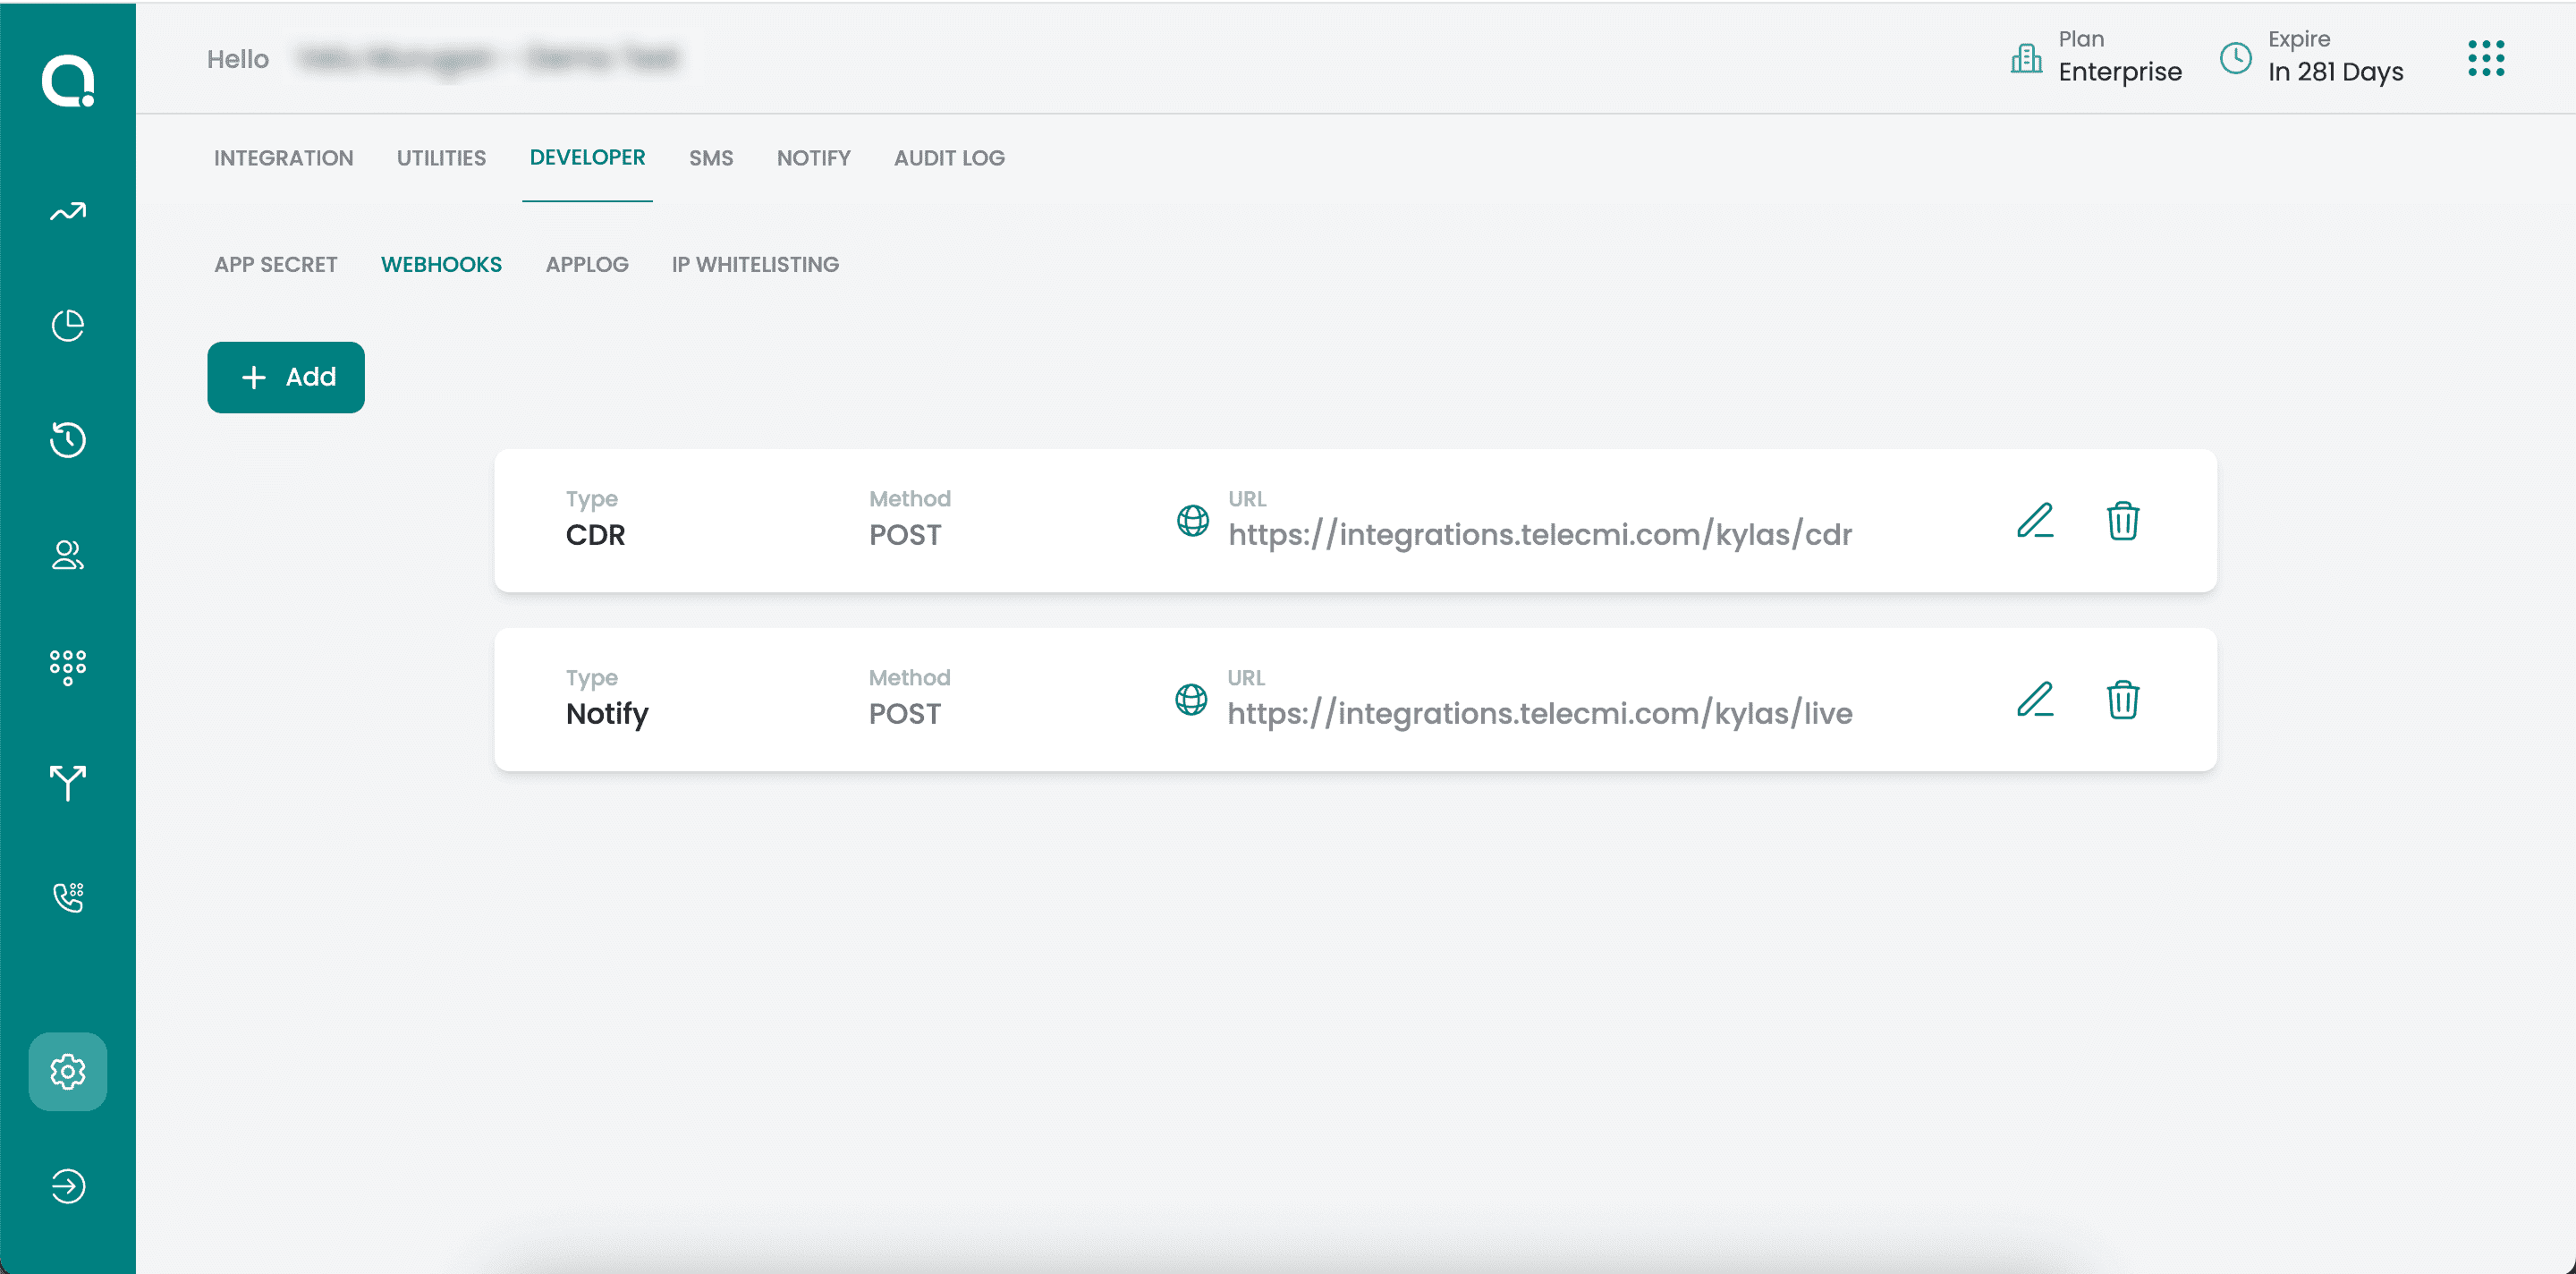This screenshot has height=1274, width=2576.
Task: Switch to the AUDIT LOG tab
Action: (x=949, y=158)
